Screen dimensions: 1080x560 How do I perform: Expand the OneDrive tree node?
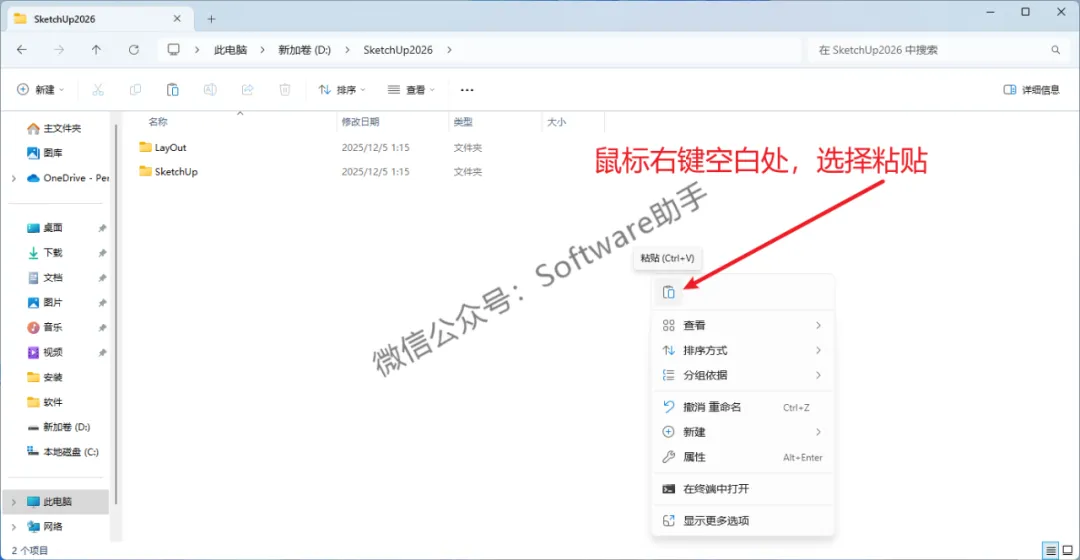coord(14,178)
